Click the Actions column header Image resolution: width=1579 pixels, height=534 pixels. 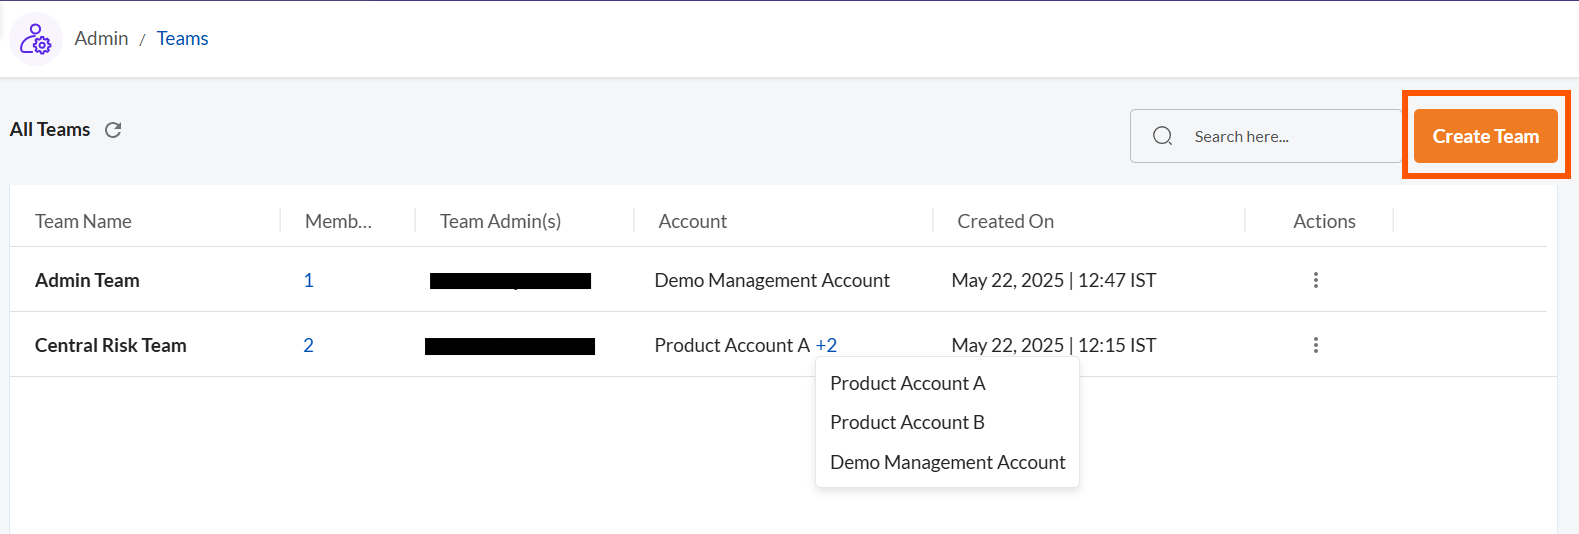(1324, 221)
